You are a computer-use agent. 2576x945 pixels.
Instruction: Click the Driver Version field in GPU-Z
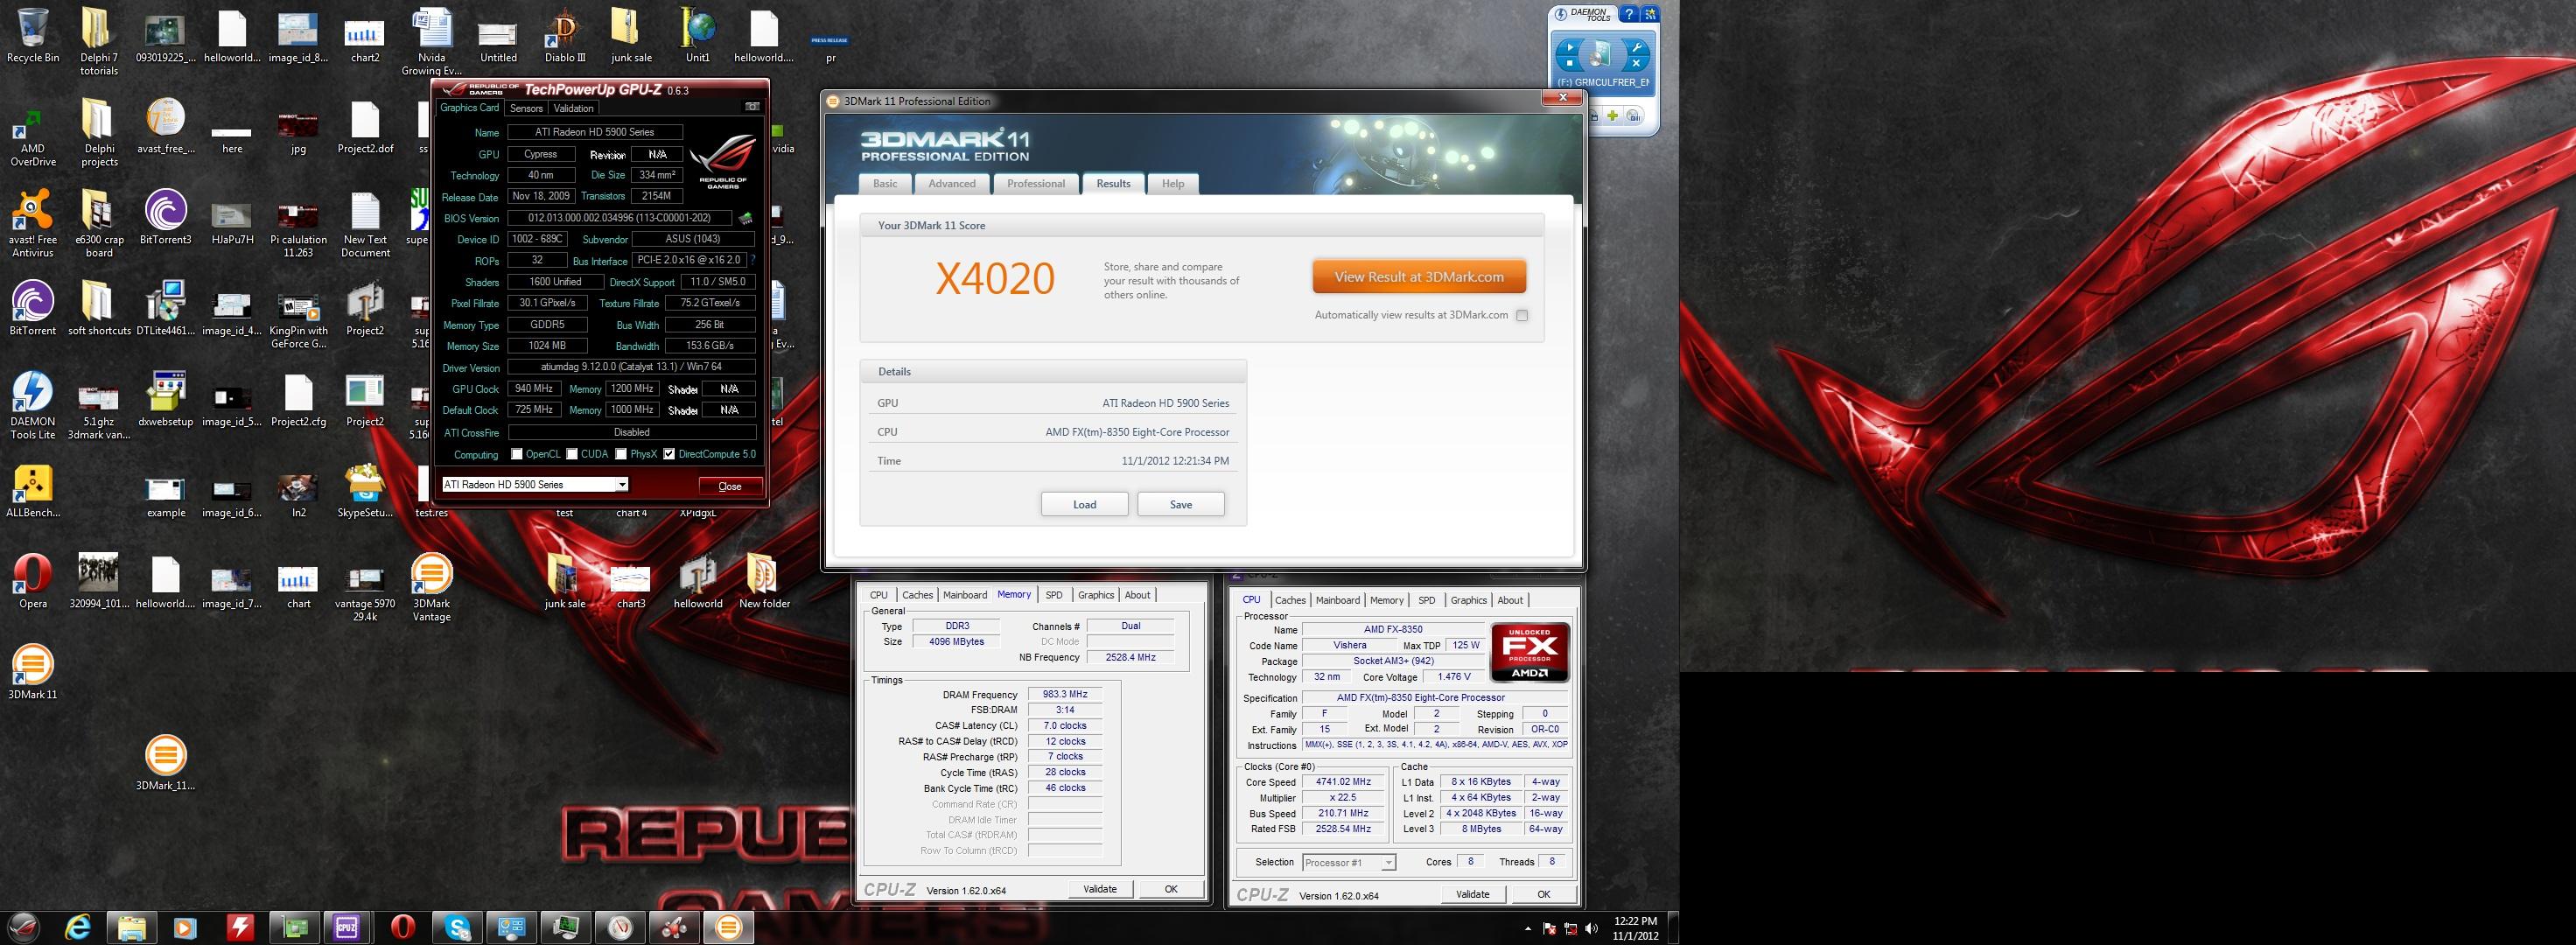(x=632, y=367)
